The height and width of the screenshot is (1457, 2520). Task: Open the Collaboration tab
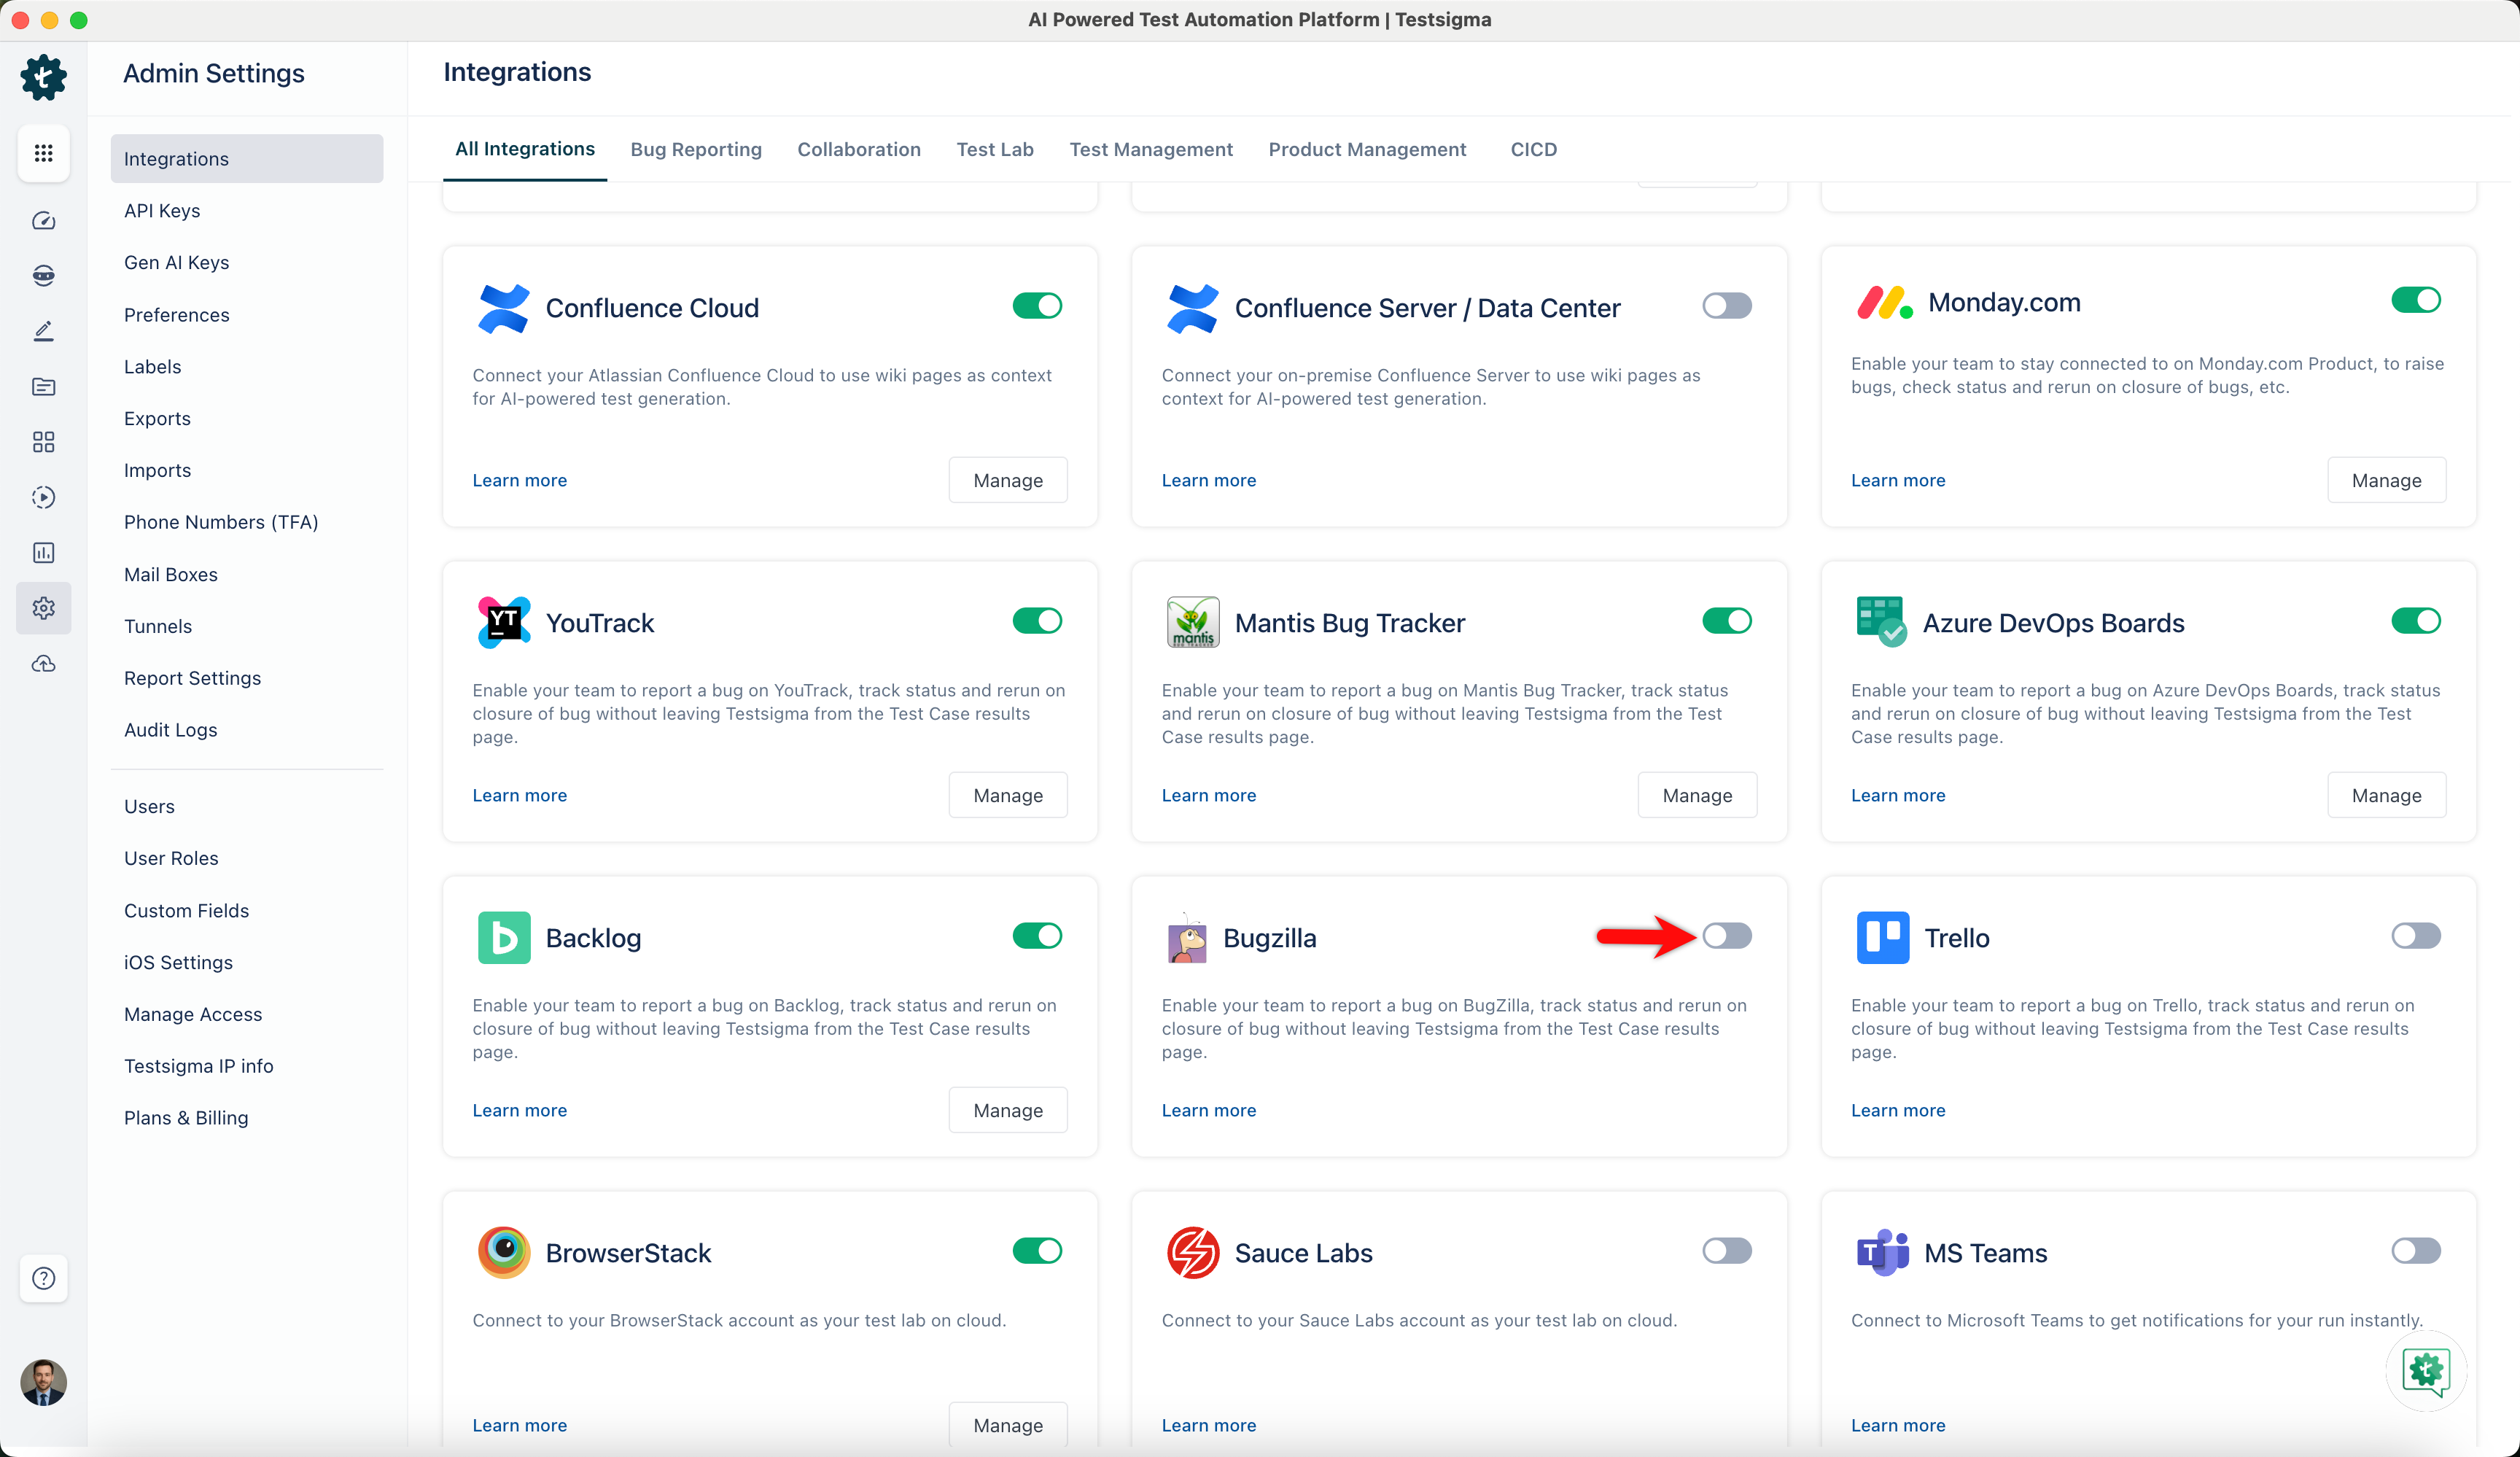(x=859, y=150)
